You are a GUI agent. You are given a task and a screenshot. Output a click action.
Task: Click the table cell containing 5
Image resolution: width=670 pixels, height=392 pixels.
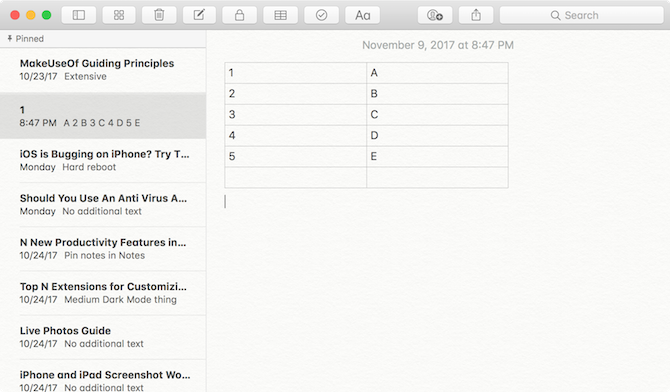[x=296, y=156]
